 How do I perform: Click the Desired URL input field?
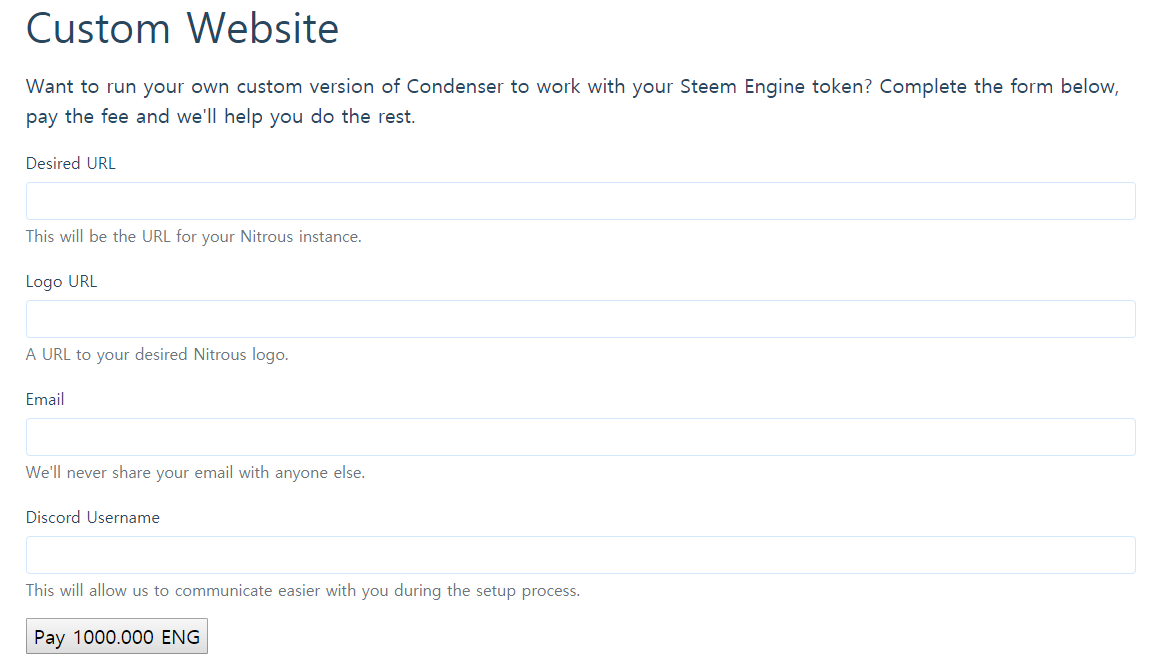(x=580, y=201)
